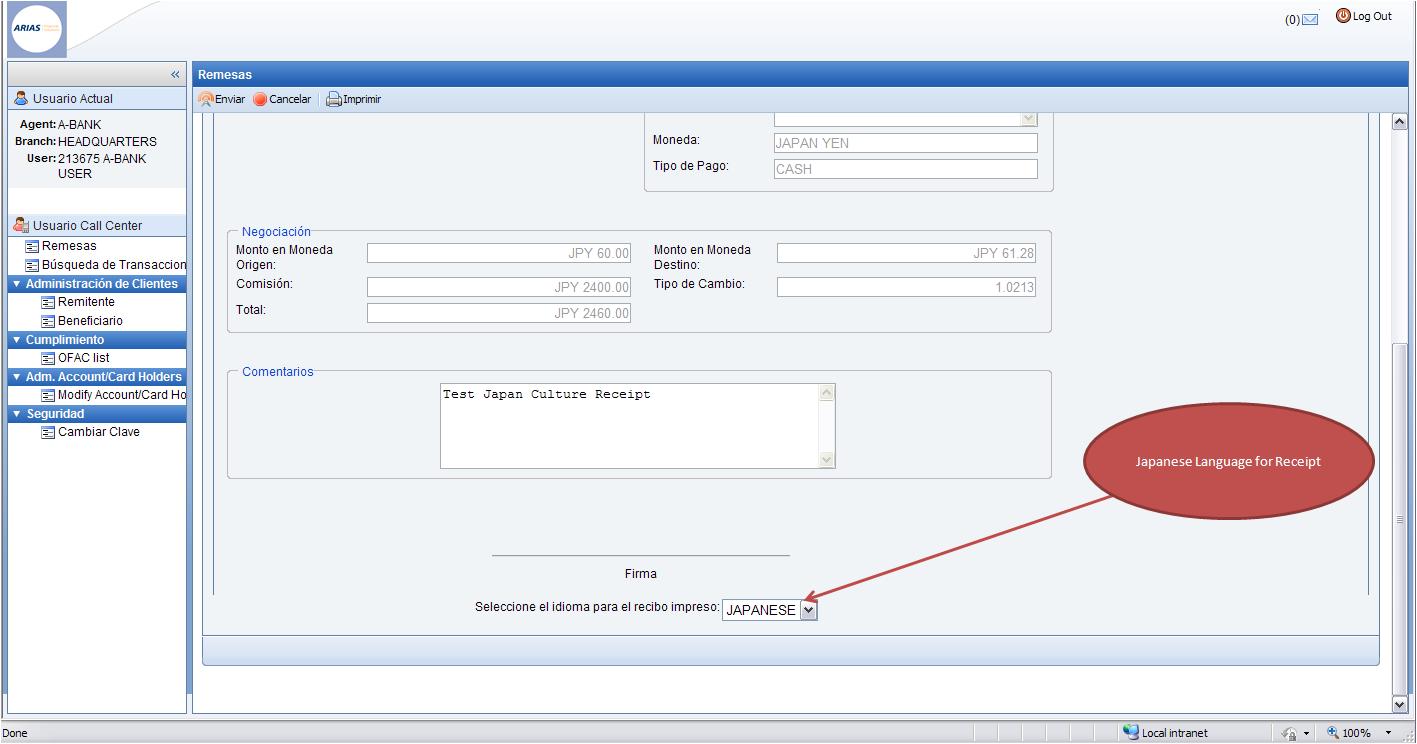
Task: Click Monto en Moneda Destino field
Action: (906, 253)
